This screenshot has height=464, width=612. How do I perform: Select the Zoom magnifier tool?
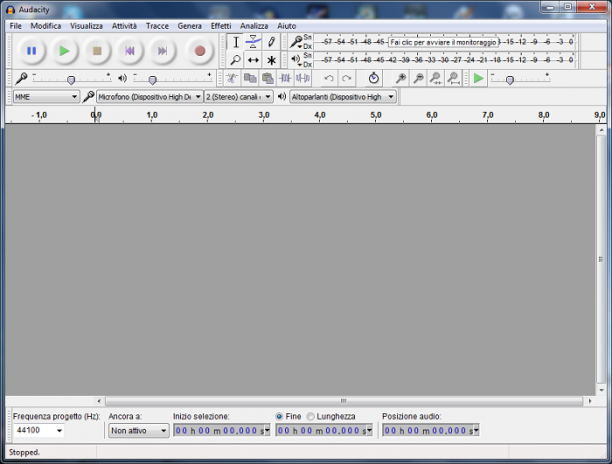(236, 60)
